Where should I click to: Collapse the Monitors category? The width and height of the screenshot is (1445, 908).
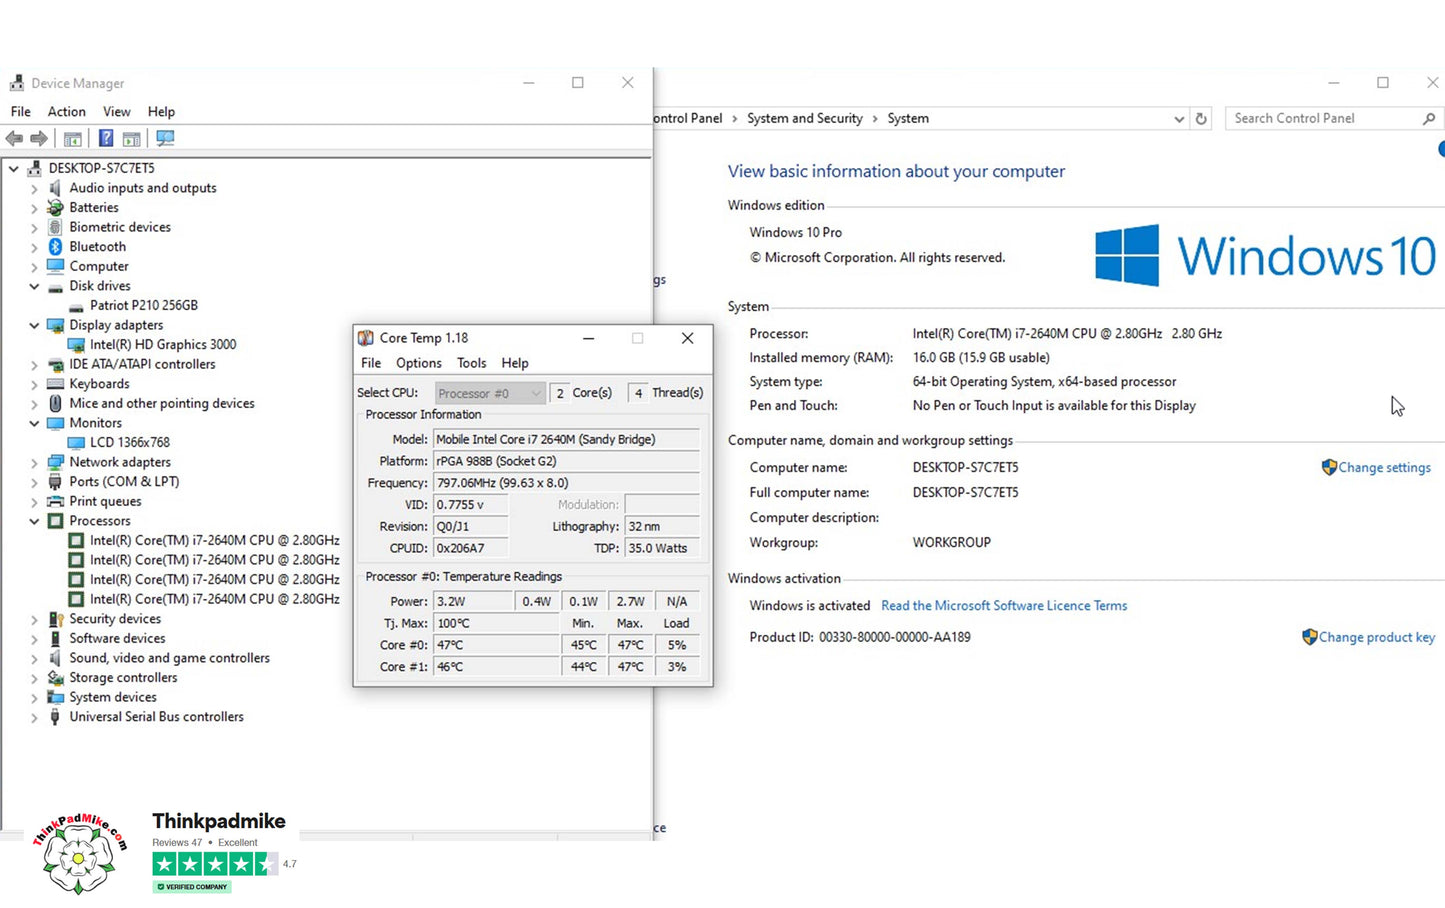[x=34, y=423]
